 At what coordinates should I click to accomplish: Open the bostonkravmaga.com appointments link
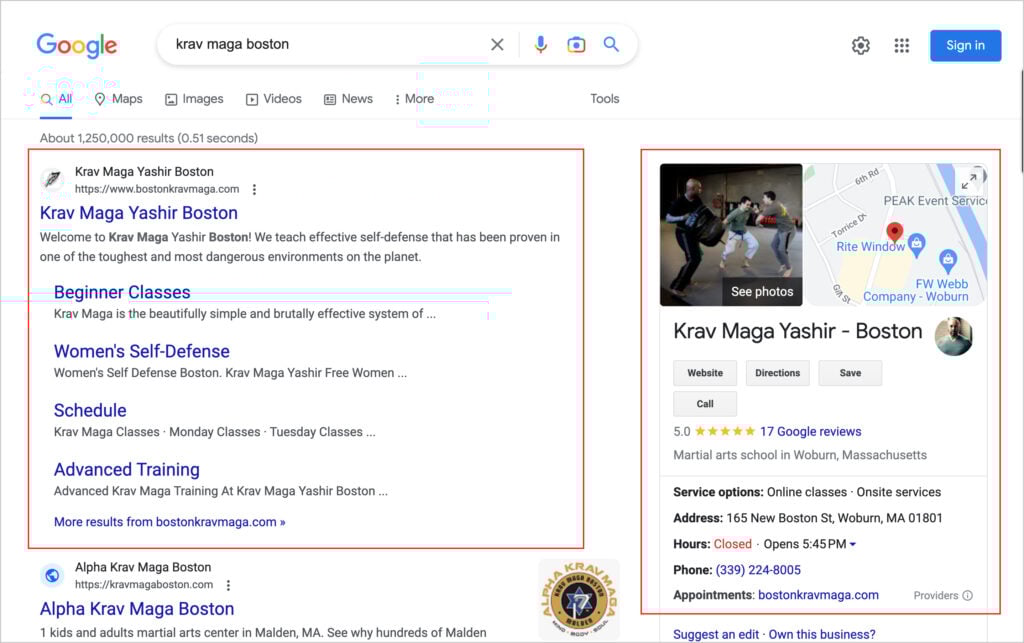click(818, 595)
